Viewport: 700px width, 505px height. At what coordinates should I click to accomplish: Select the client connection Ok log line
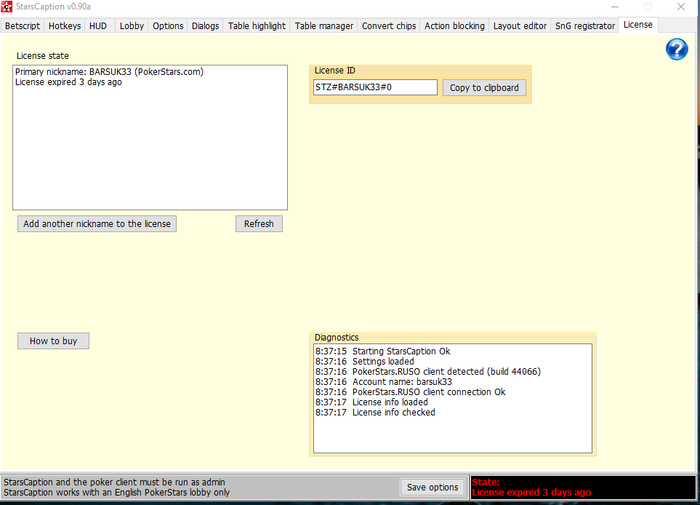point(410,392)
